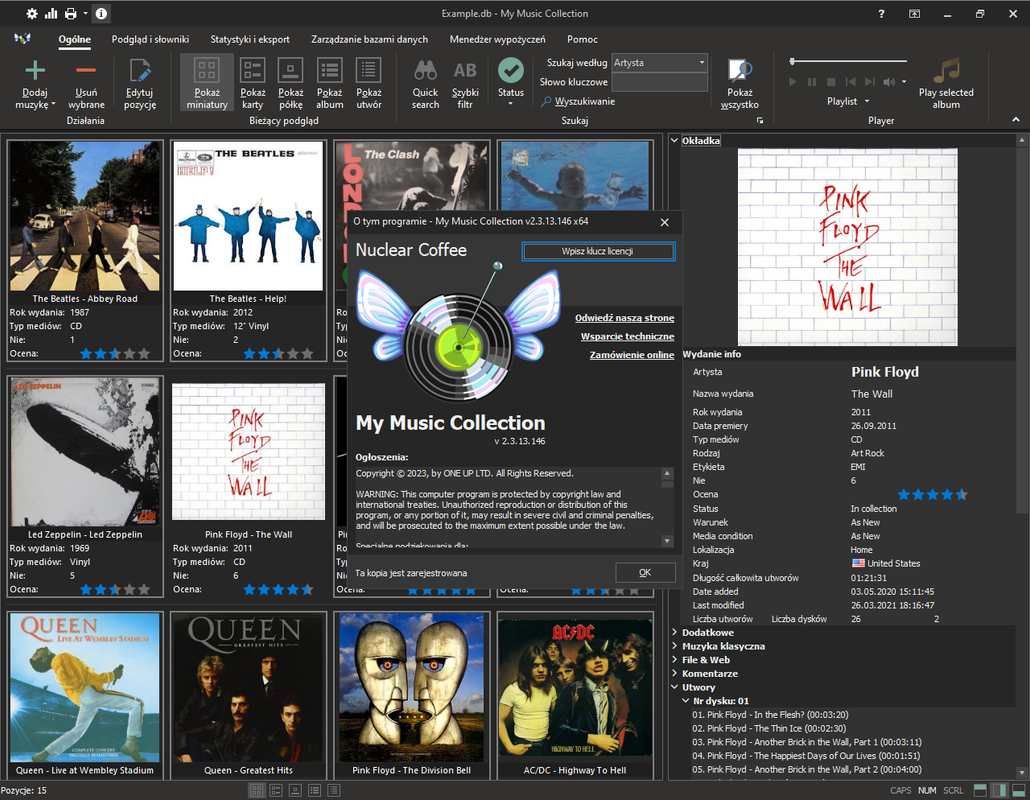The width and height of the screenshot is (1030, 800).
Task: Activate Szybki filtr quick filter
Action: click(x=465, y=84)
